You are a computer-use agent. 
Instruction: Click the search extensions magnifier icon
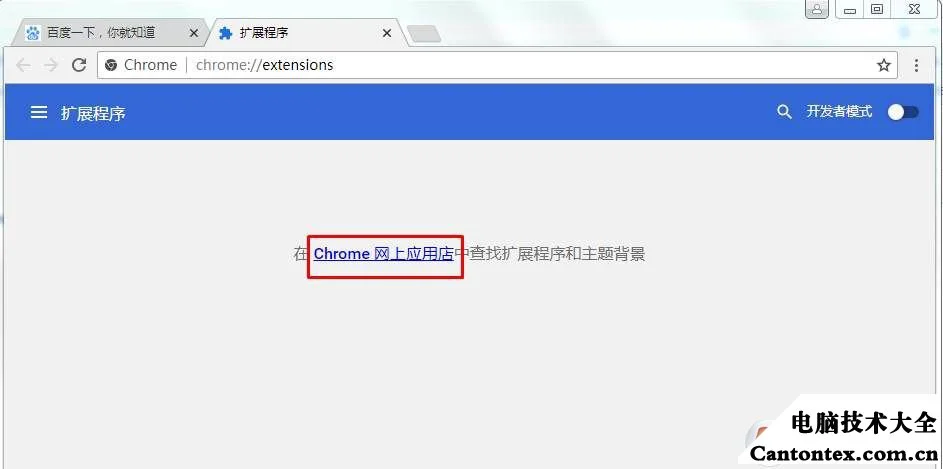[x=784, y=111]
